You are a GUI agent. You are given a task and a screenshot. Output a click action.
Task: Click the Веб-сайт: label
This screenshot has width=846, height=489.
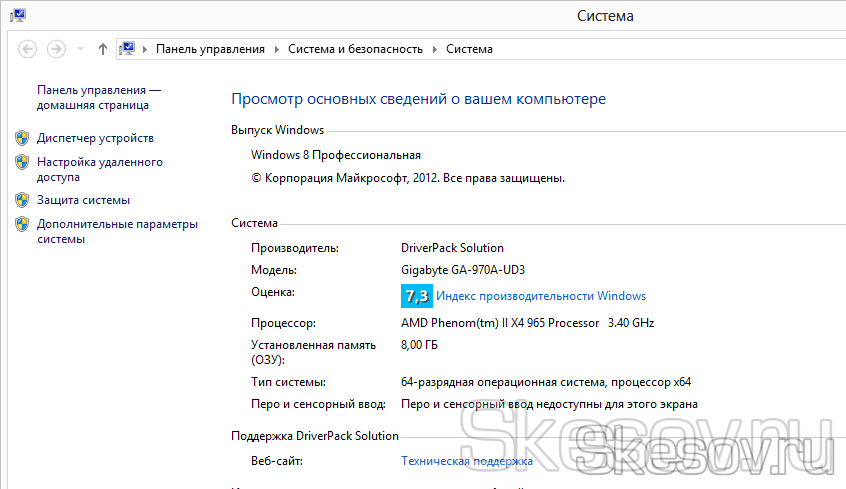(277, 461)
